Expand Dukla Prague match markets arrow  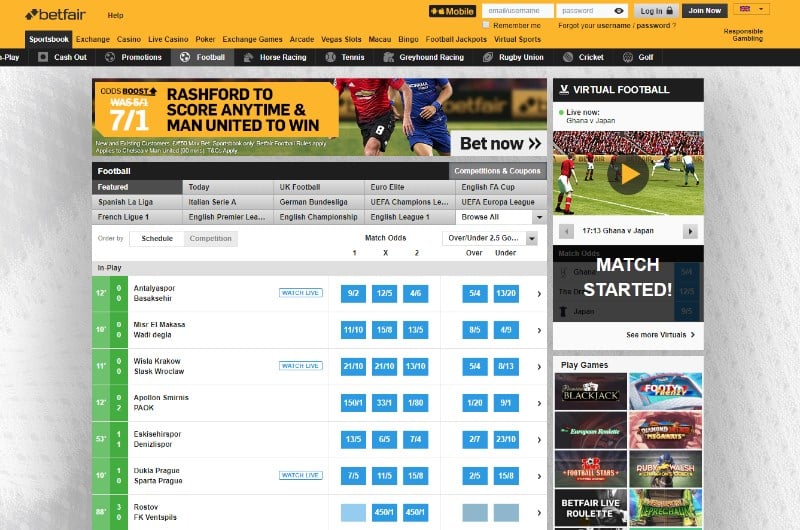click(539, 476)
